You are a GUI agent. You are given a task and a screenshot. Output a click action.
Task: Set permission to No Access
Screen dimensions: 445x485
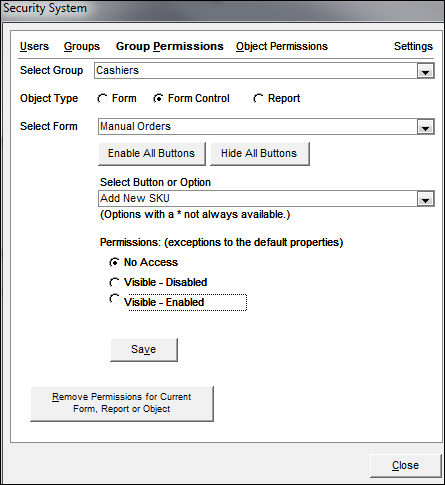(x=114, y=262)
